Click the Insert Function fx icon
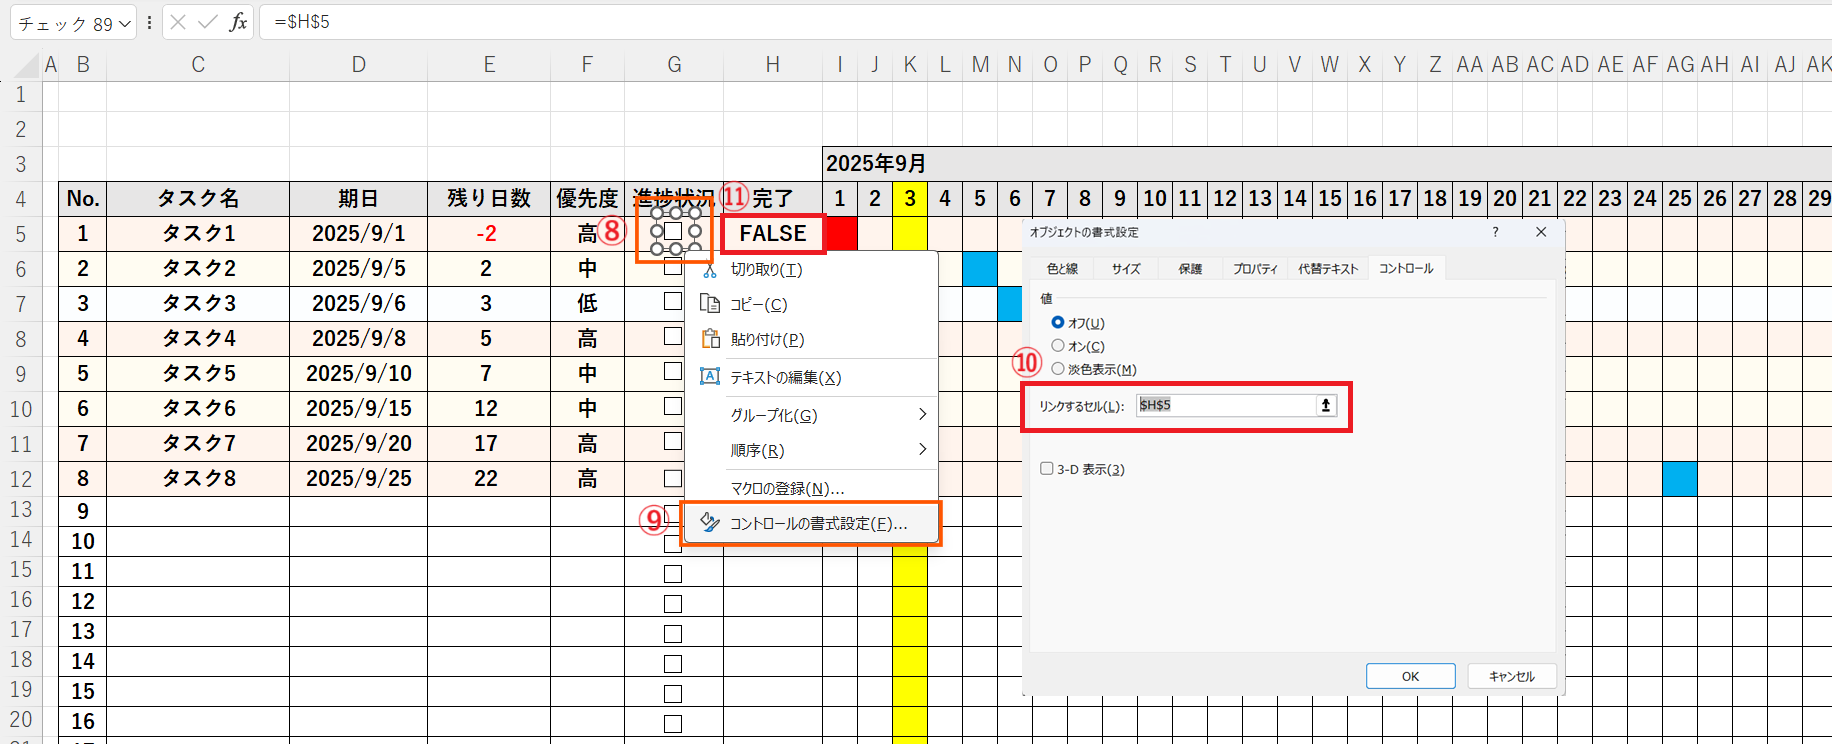This screenshot has width=1832, height=744. pyautogui.click(x=238, y=22)
